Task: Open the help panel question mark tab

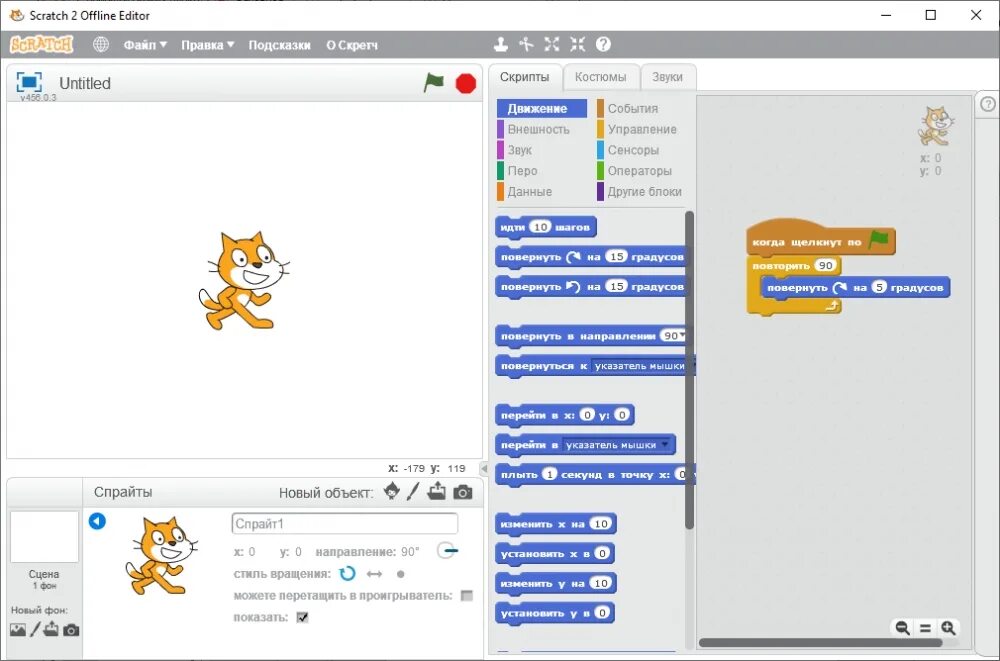Action: tap(987, 104)
